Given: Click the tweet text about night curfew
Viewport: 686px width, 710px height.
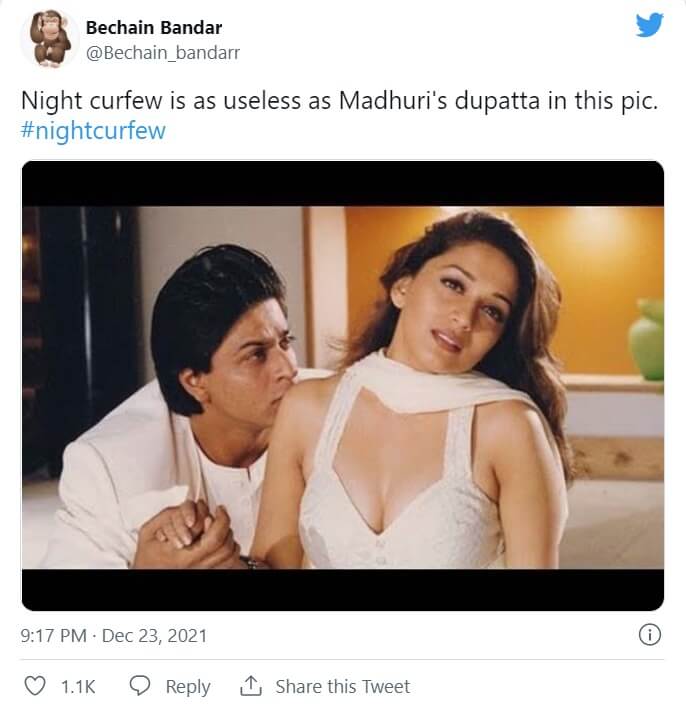Looking at the screenshot, I should click(x=338, y=103).
